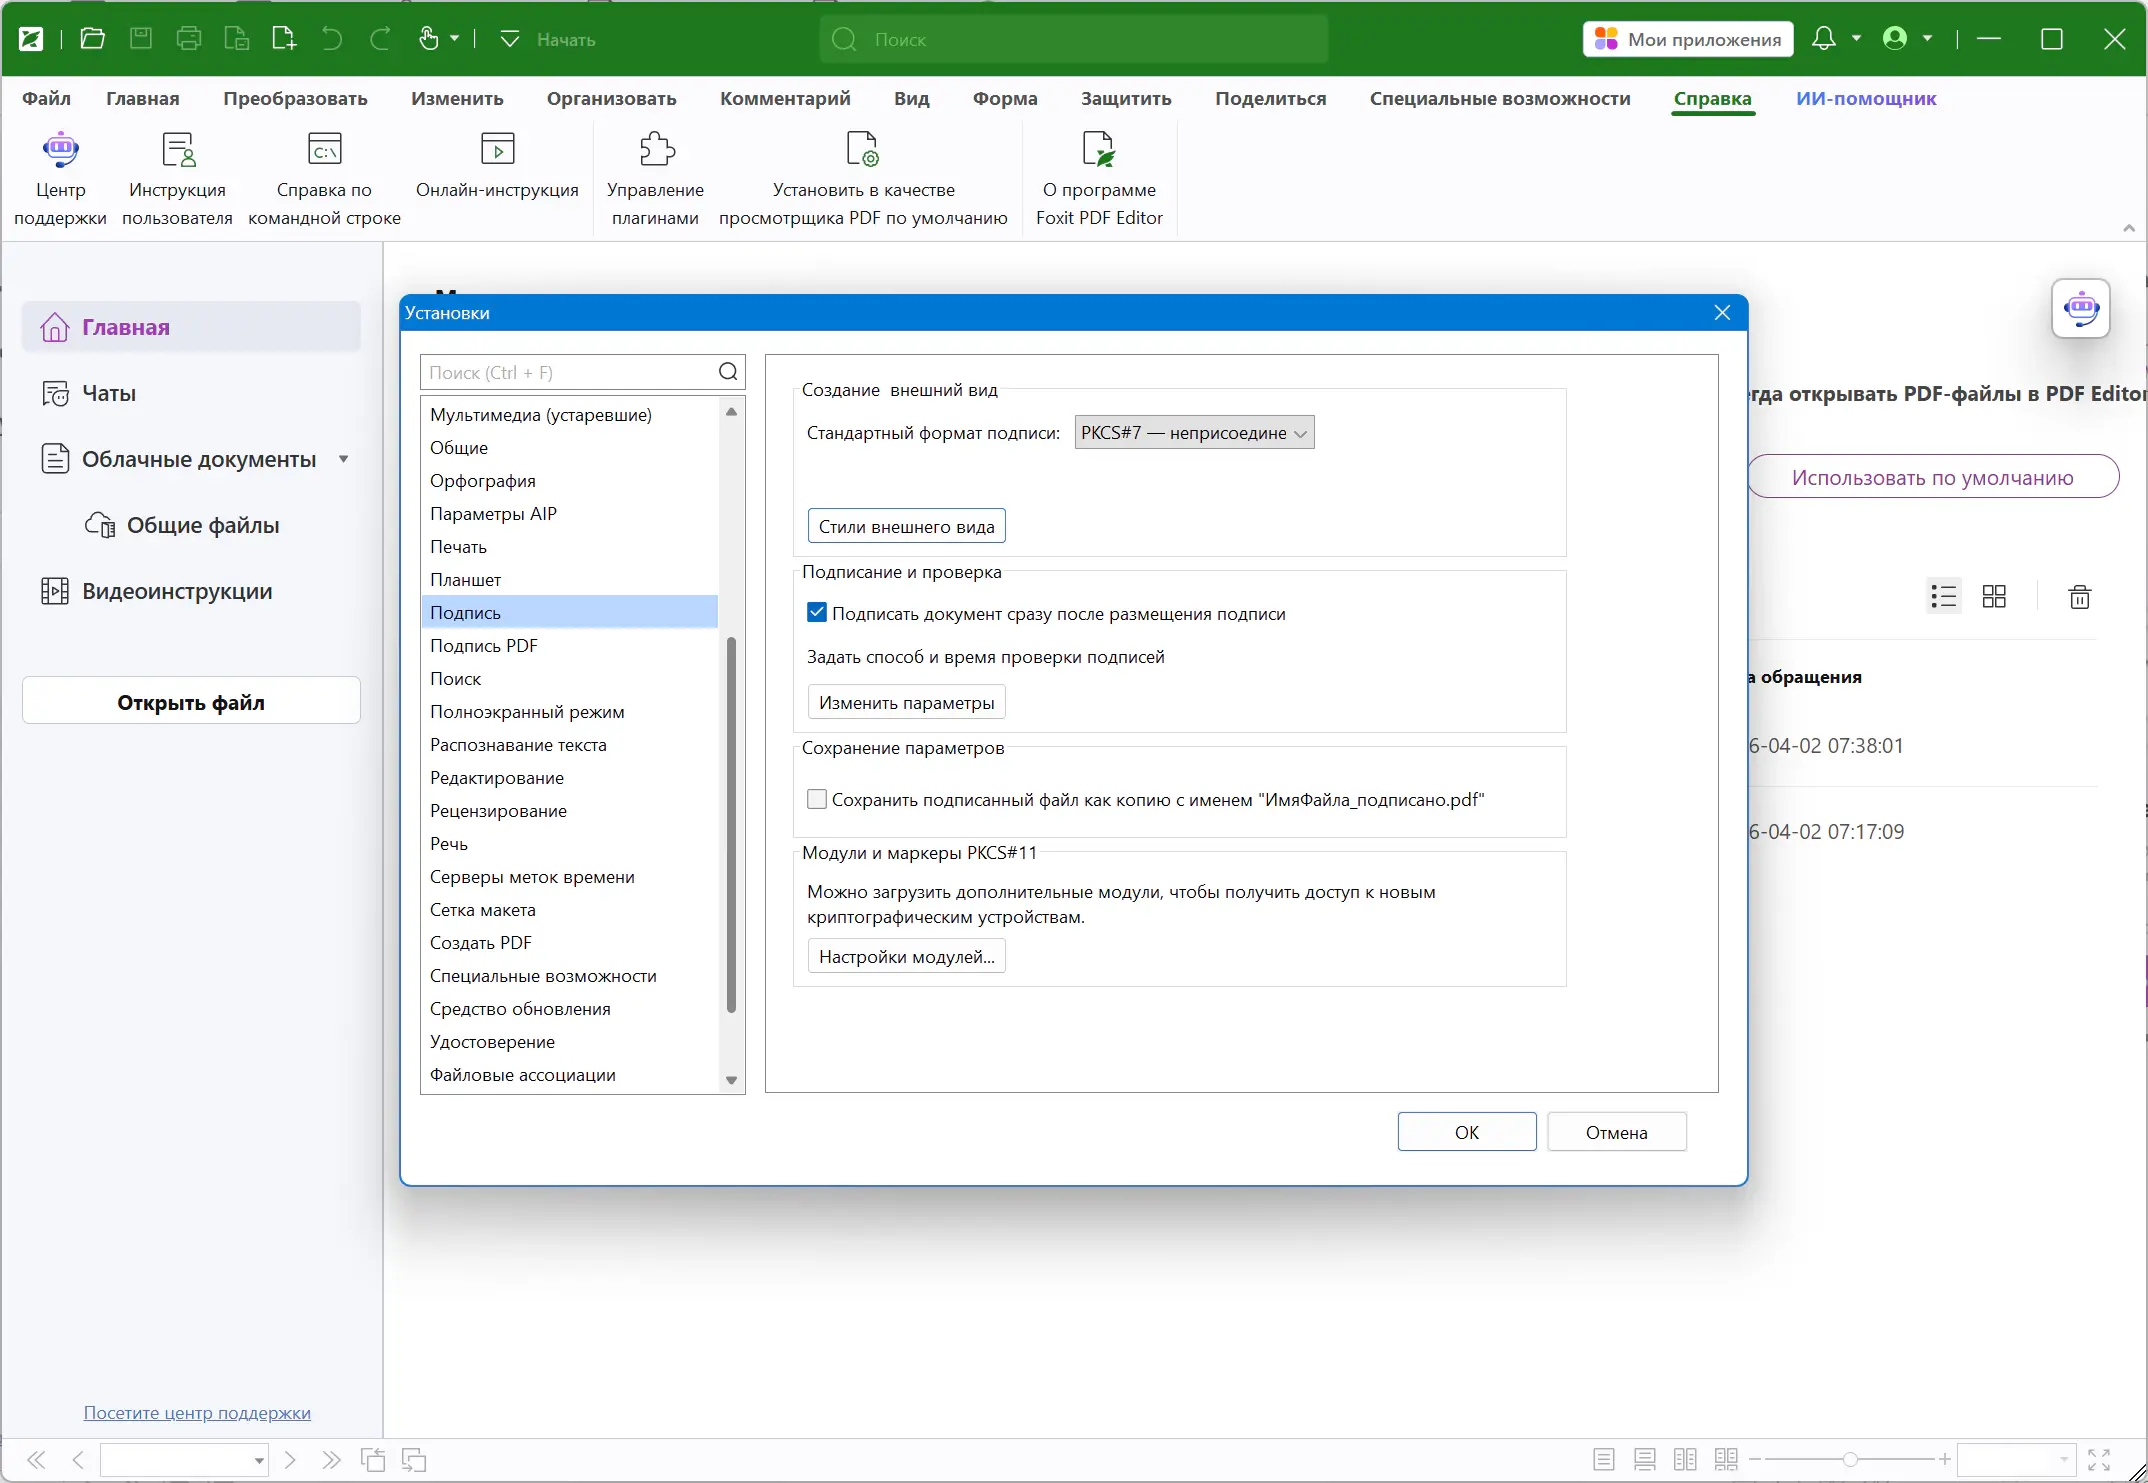Open the Plugin Management puzzle icon
The height and width of the screenshot is (1483, 2148).
coord(656,150)
